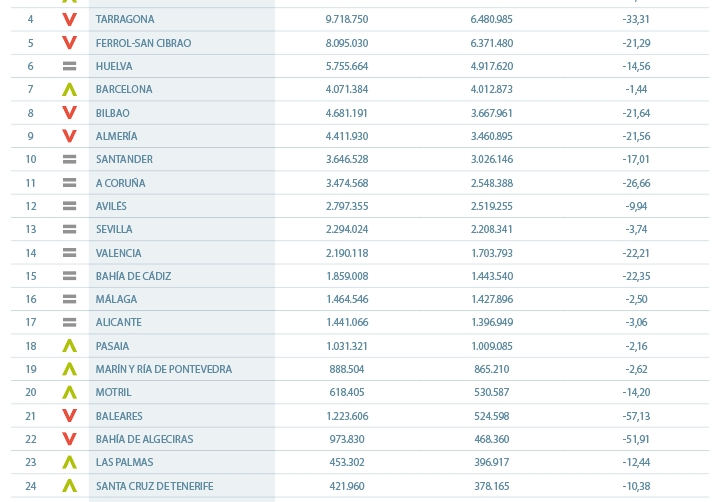Click the BAHÍA DE CÁDIZ port name
Viewport: 722px width, 502px height.
tap(134, 276)
